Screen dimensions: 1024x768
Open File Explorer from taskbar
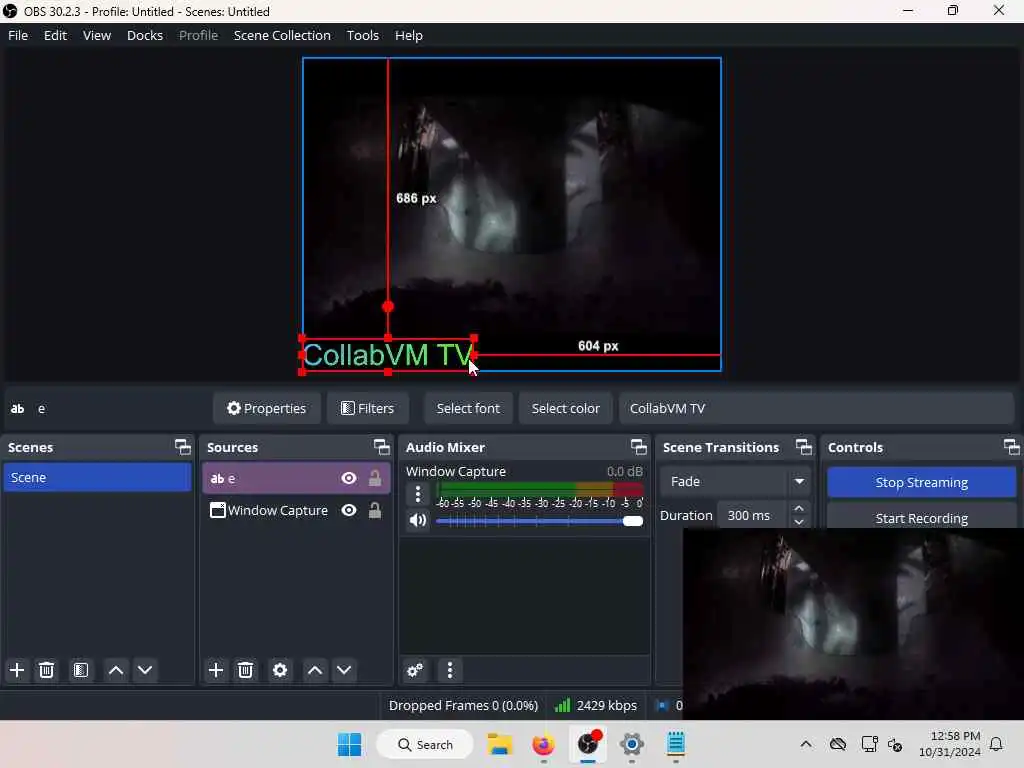point(500,744)
